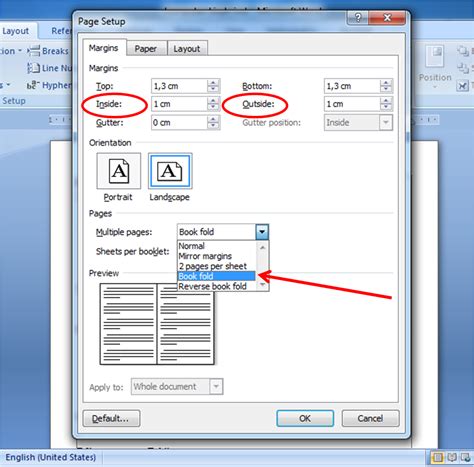Image resolution: width=474 pixels, height=467 pixels.
Task: Click the Default... button
Action: (111, 418)
